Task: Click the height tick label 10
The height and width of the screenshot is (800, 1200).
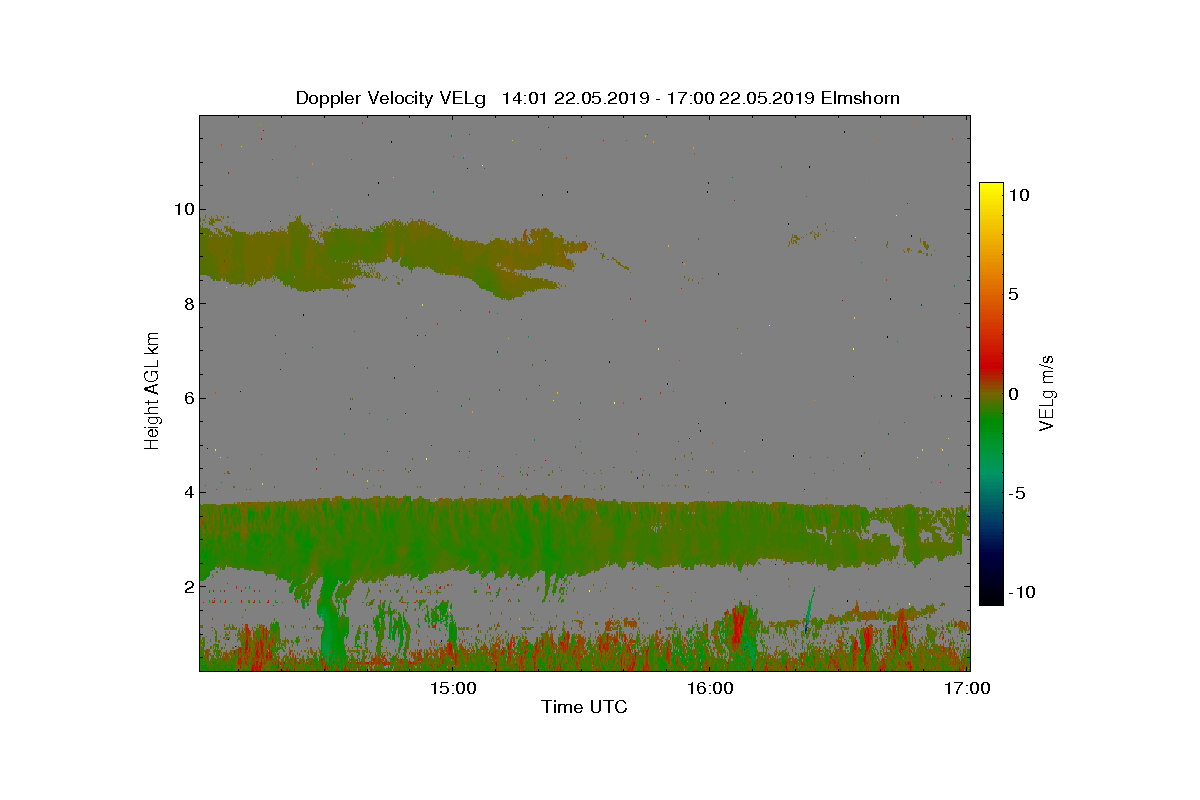Action: [182, 209]
